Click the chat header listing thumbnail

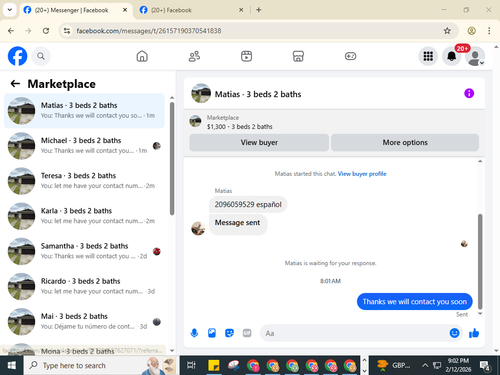click(201, 93)
